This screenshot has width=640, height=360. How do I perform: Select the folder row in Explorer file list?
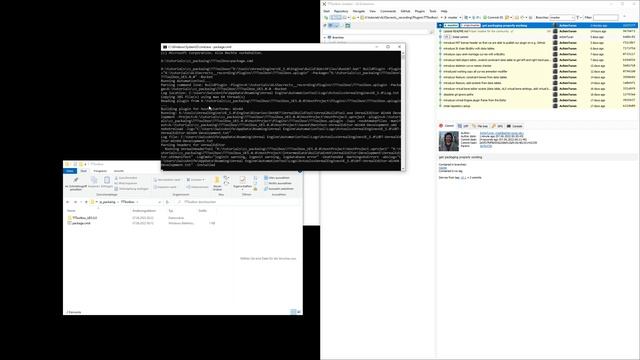click(x=141, y=218)
